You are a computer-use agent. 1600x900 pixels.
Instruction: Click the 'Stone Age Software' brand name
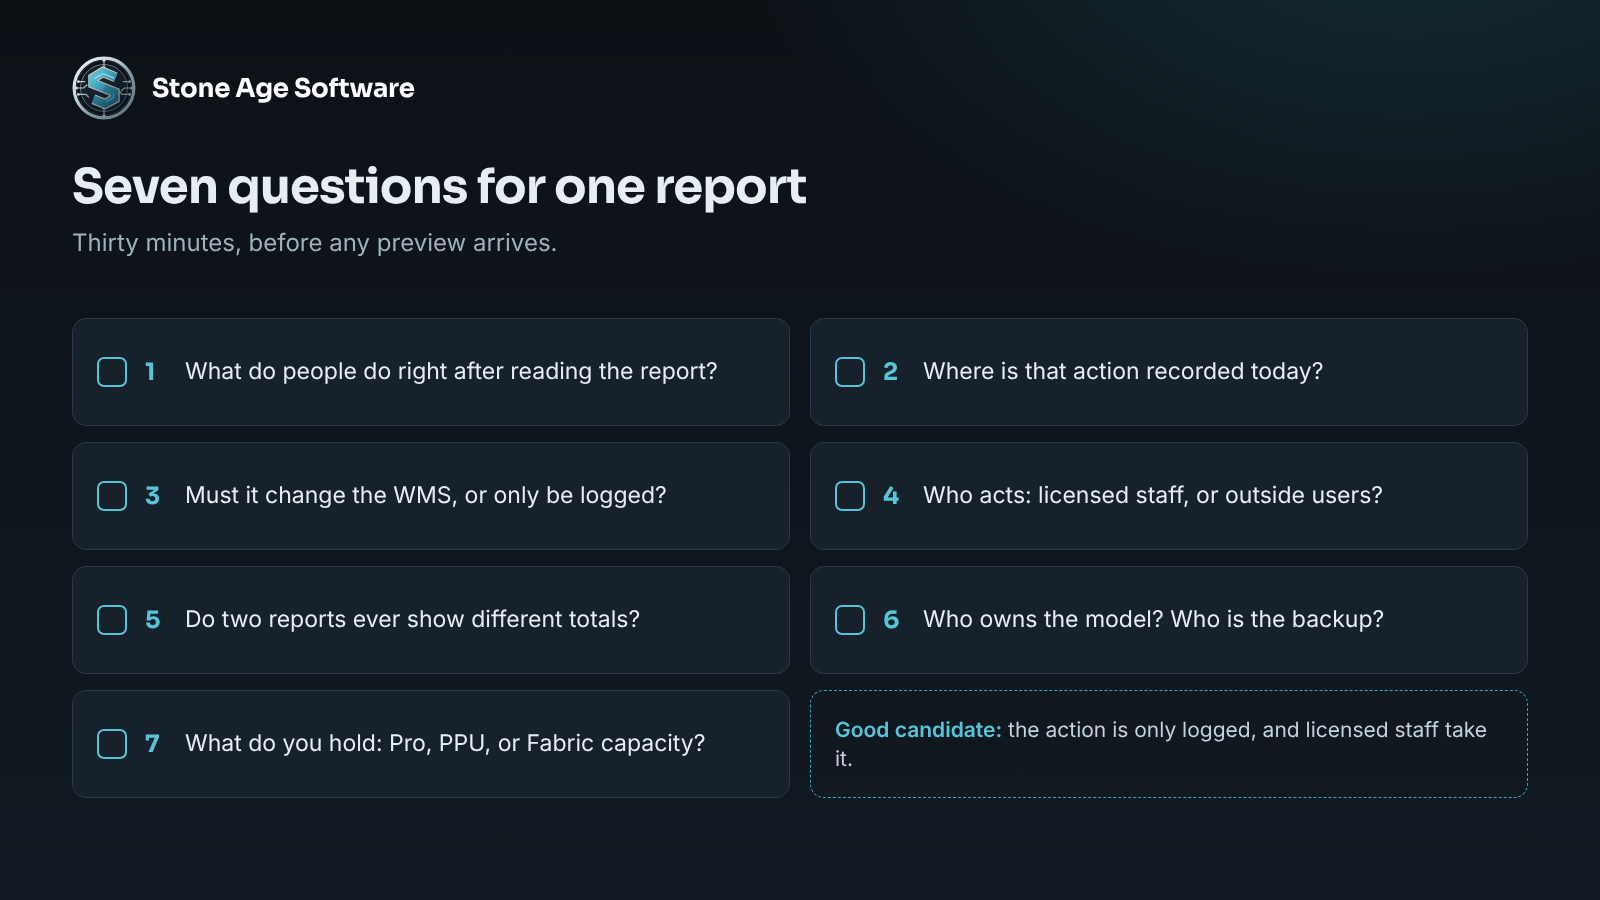click(x=283, y=88)
